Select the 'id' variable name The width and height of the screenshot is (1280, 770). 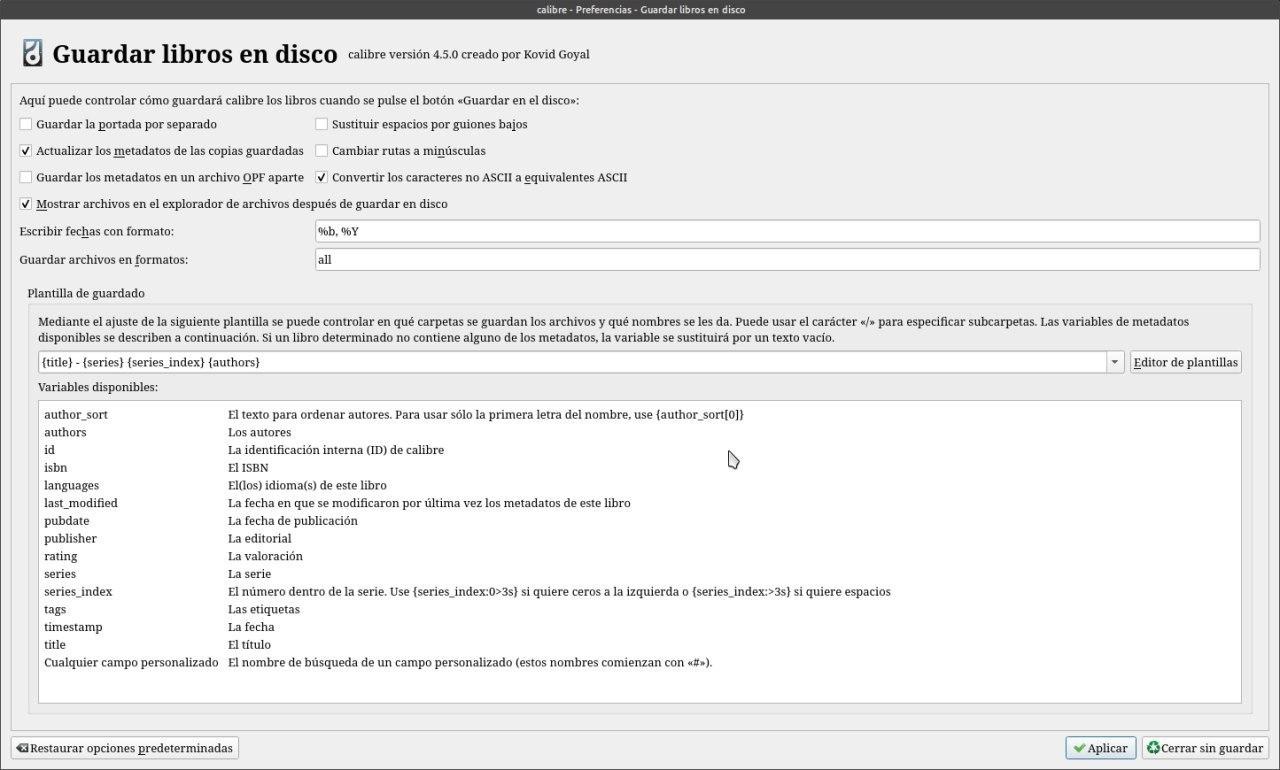(x=49, y=450)
